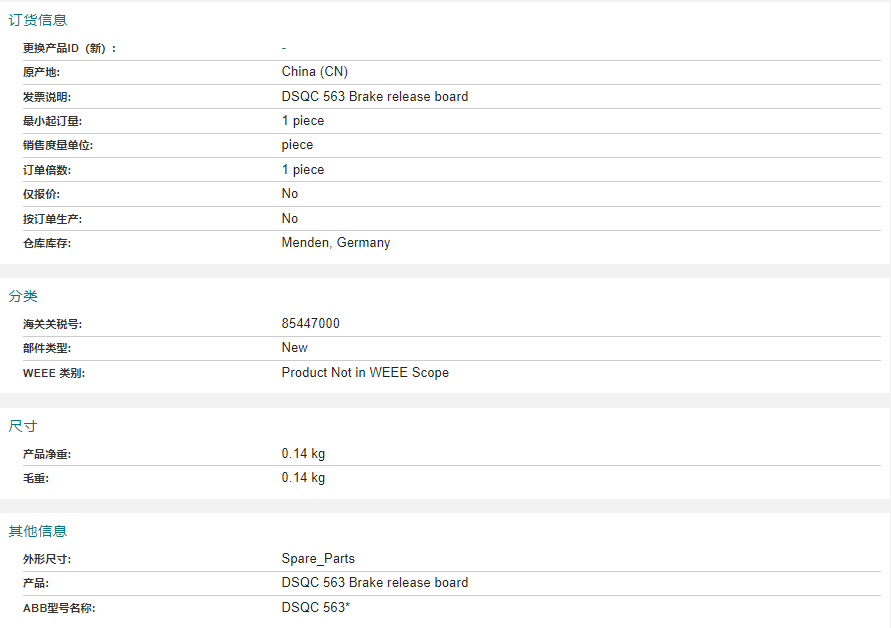This screenshot has width=891, height=628.
Task: Click the 尺寸 section heading
Action: point(23,426)
